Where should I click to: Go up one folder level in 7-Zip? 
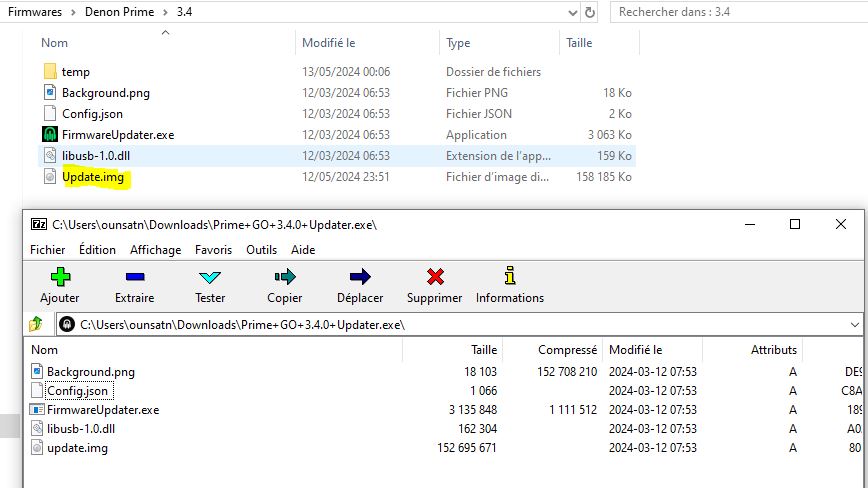36,324
